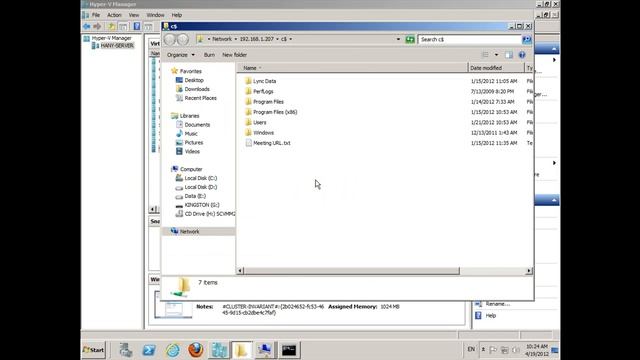Click Help in the Actions pane
The image size is (640, 360).
coord(491,316)
